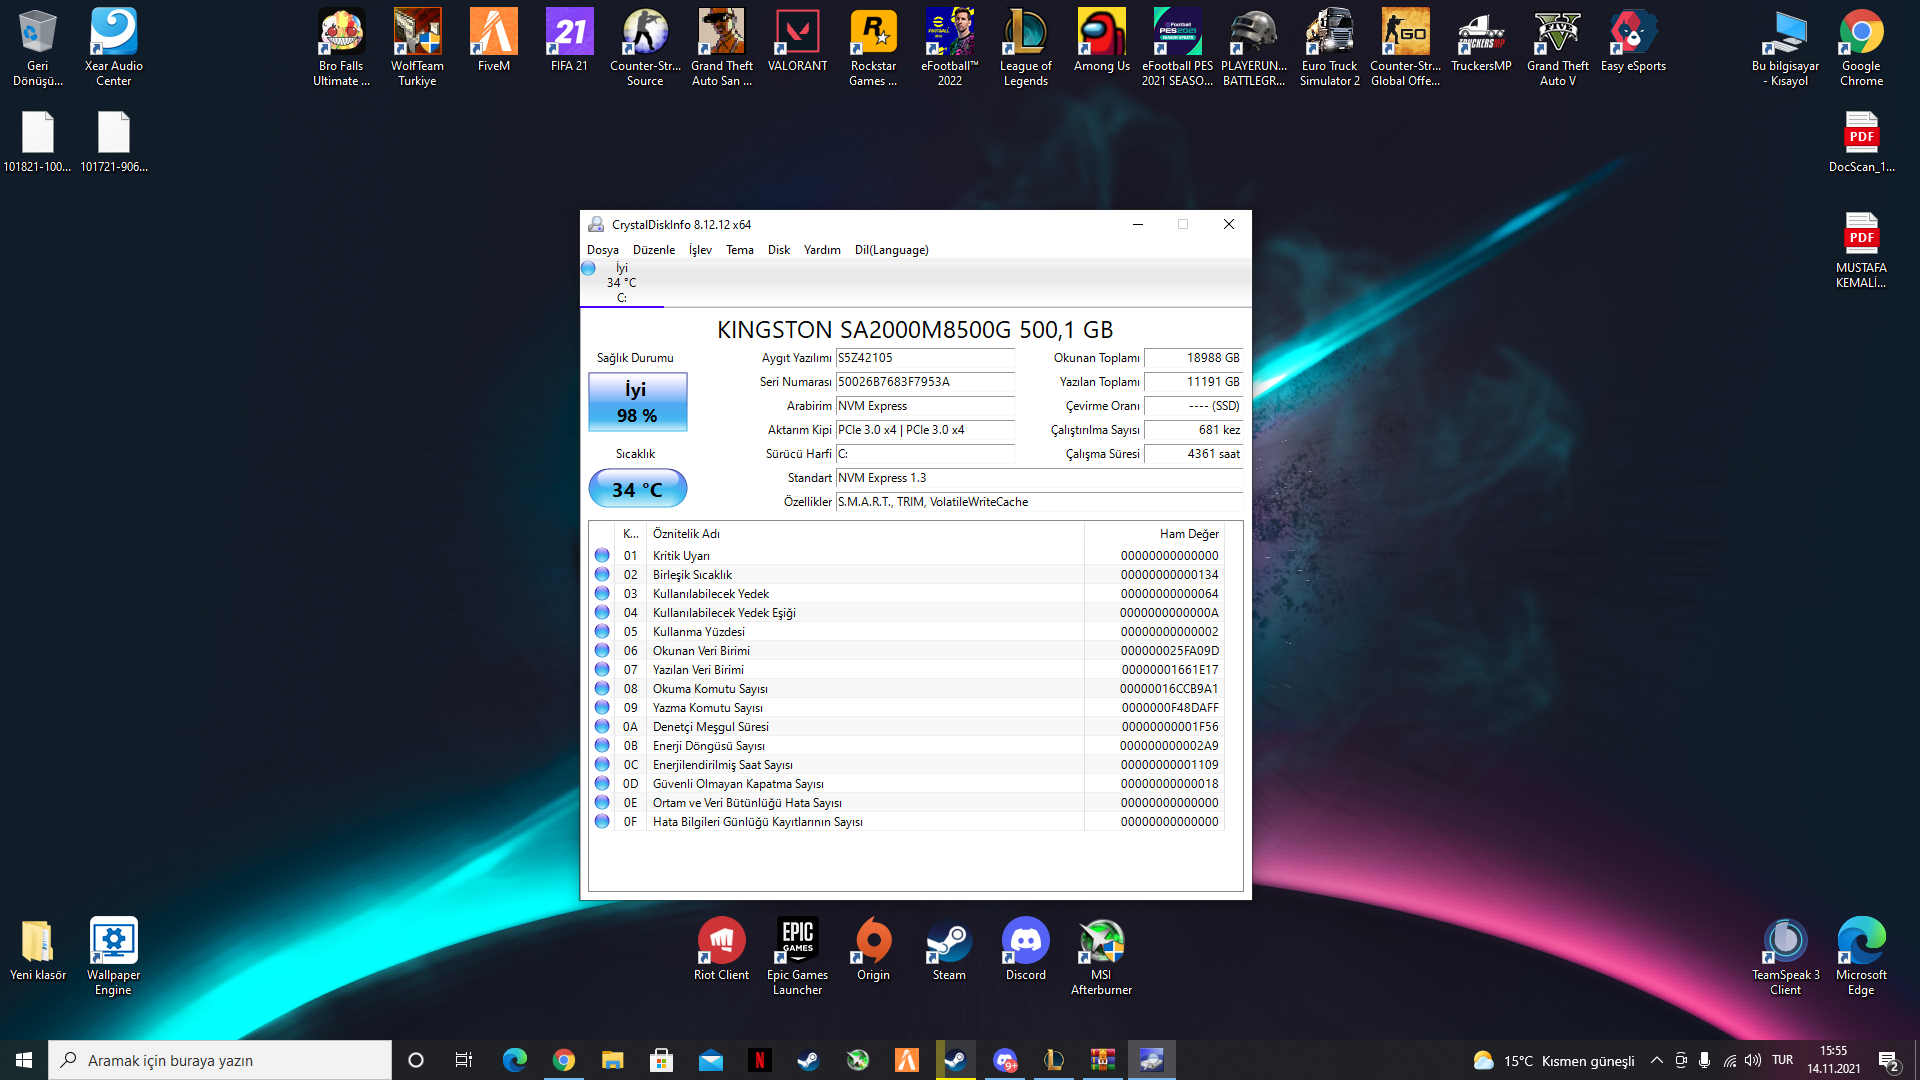1920x1080 pixels.
Task: Open the TruckersMP desktop icon
Action: 1481,40
